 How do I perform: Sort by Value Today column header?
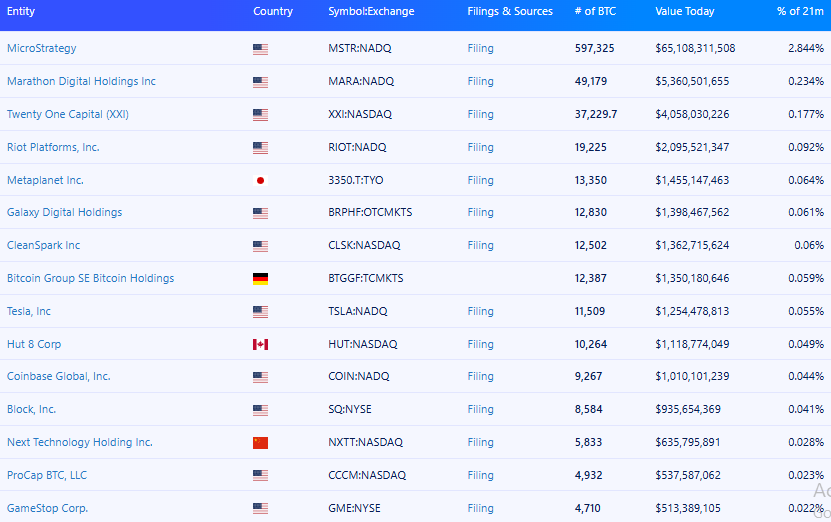pos(685,11)
